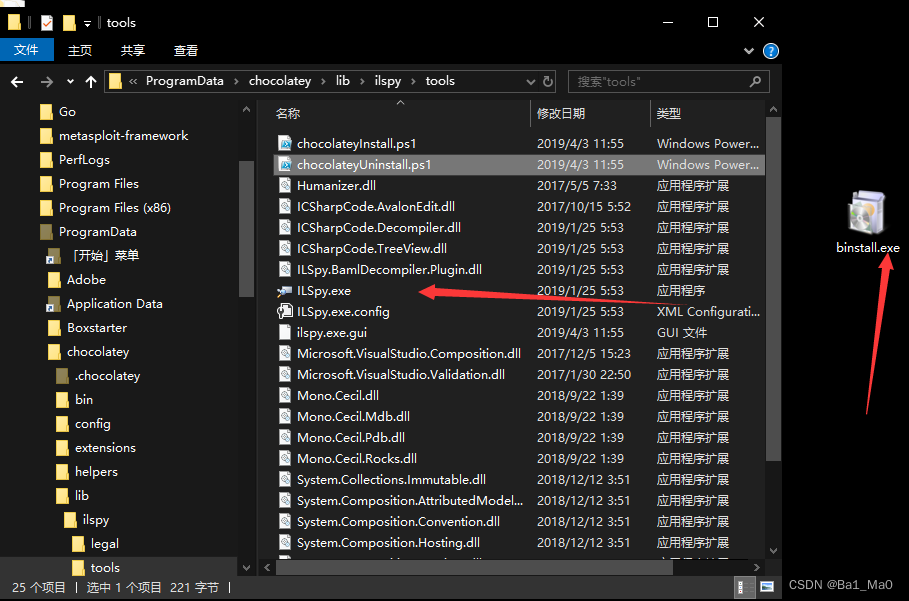Viewport: 909px width, 601px height.
Task: Open legal folder in tree
Action: point(96,544)
